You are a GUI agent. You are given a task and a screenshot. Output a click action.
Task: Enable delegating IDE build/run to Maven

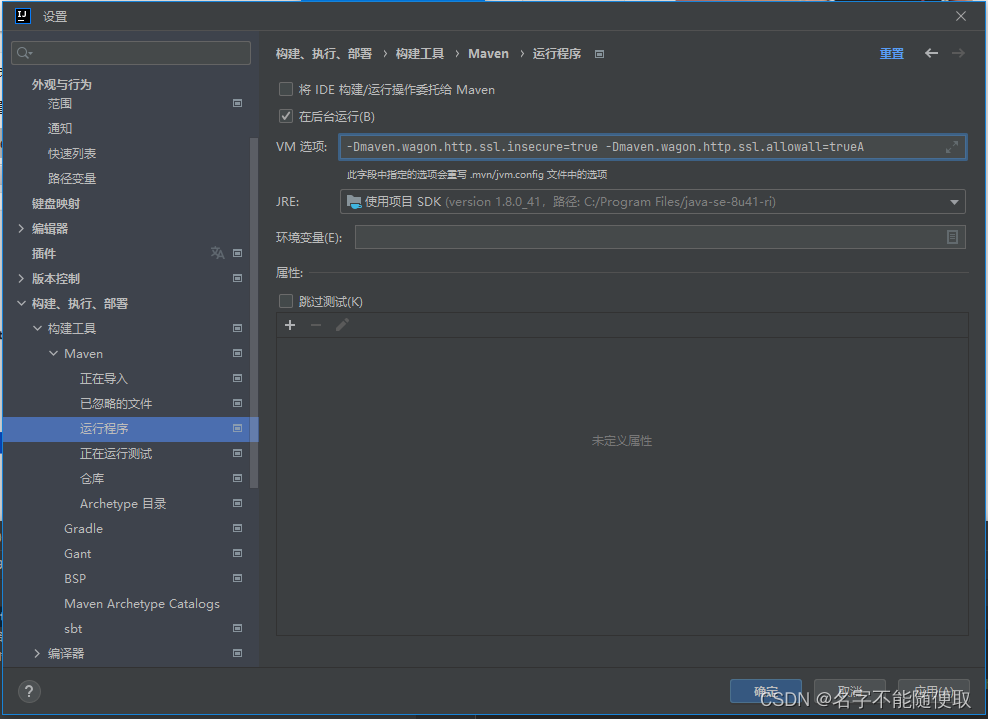(x=286, y=89)
